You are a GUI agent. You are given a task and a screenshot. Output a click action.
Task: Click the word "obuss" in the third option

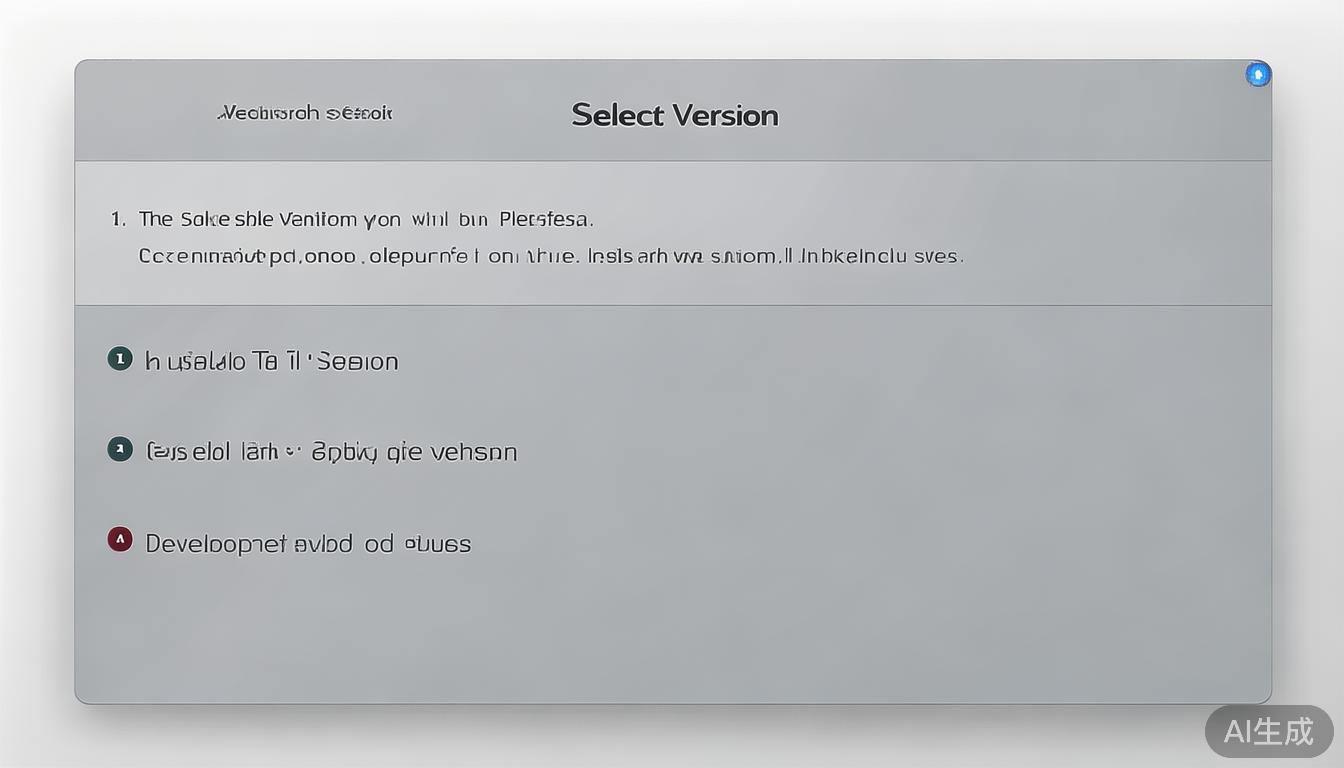pyautogui.click(x=438, y=544)
